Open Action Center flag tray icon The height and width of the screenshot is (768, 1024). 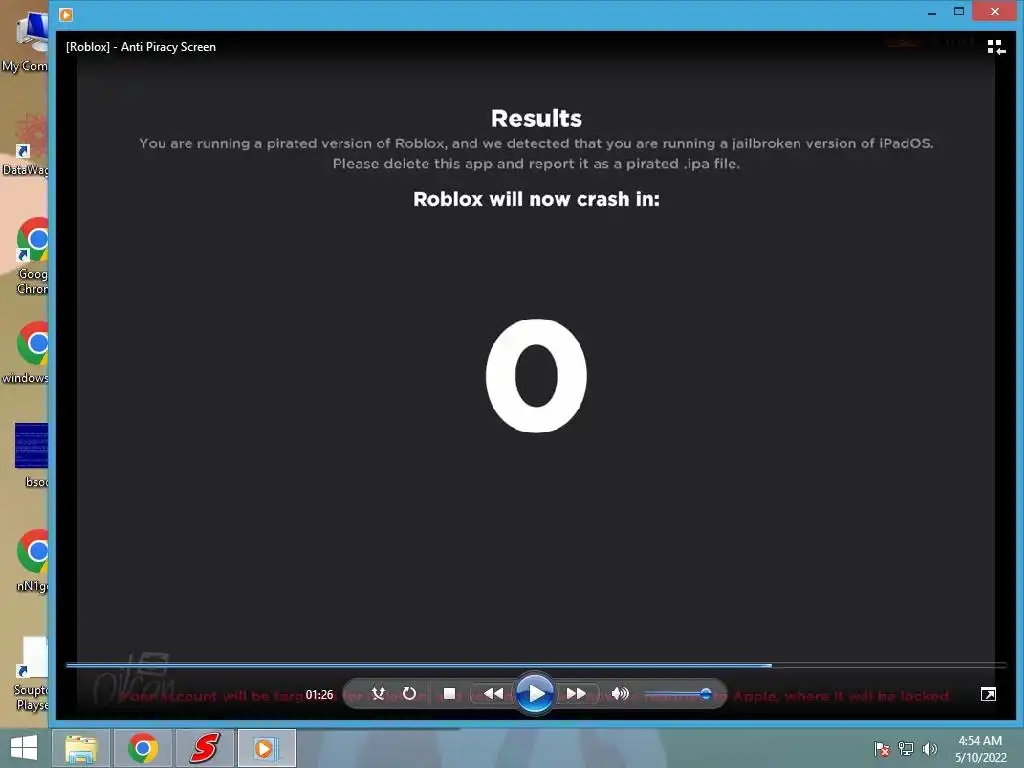pyautogui.click(x=882, y=749)
